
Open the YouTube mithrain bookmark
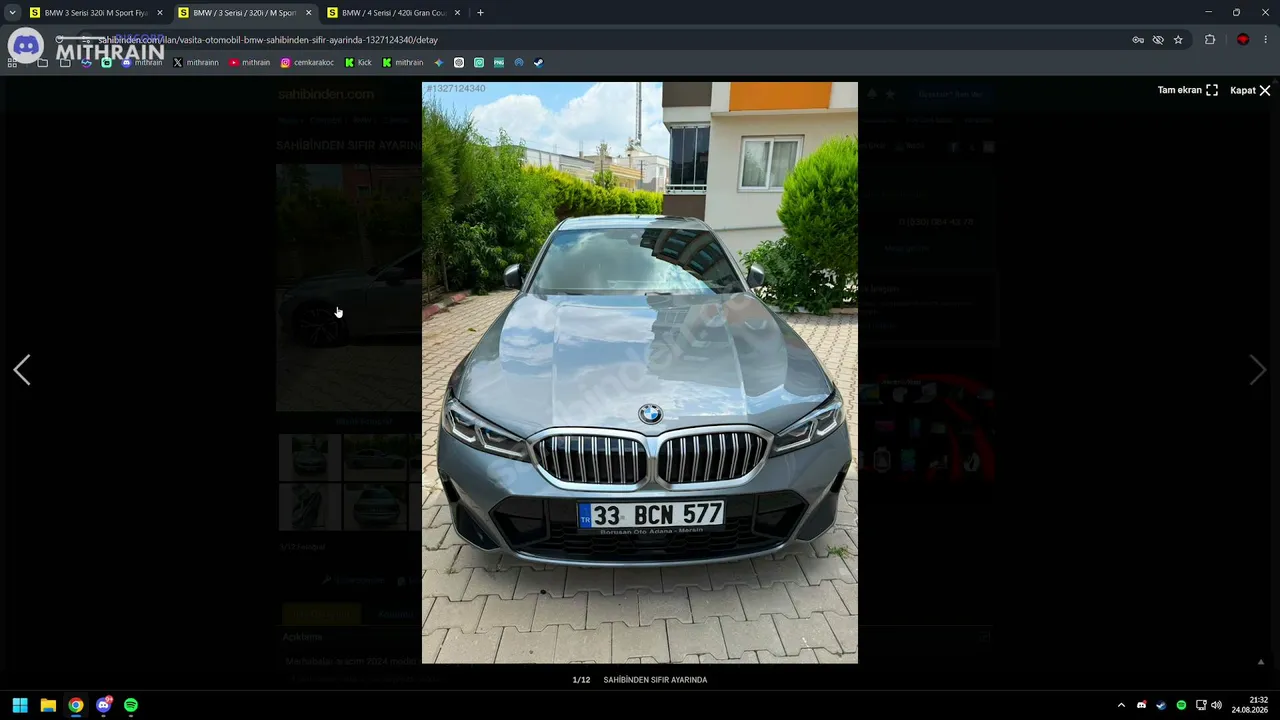250,62
